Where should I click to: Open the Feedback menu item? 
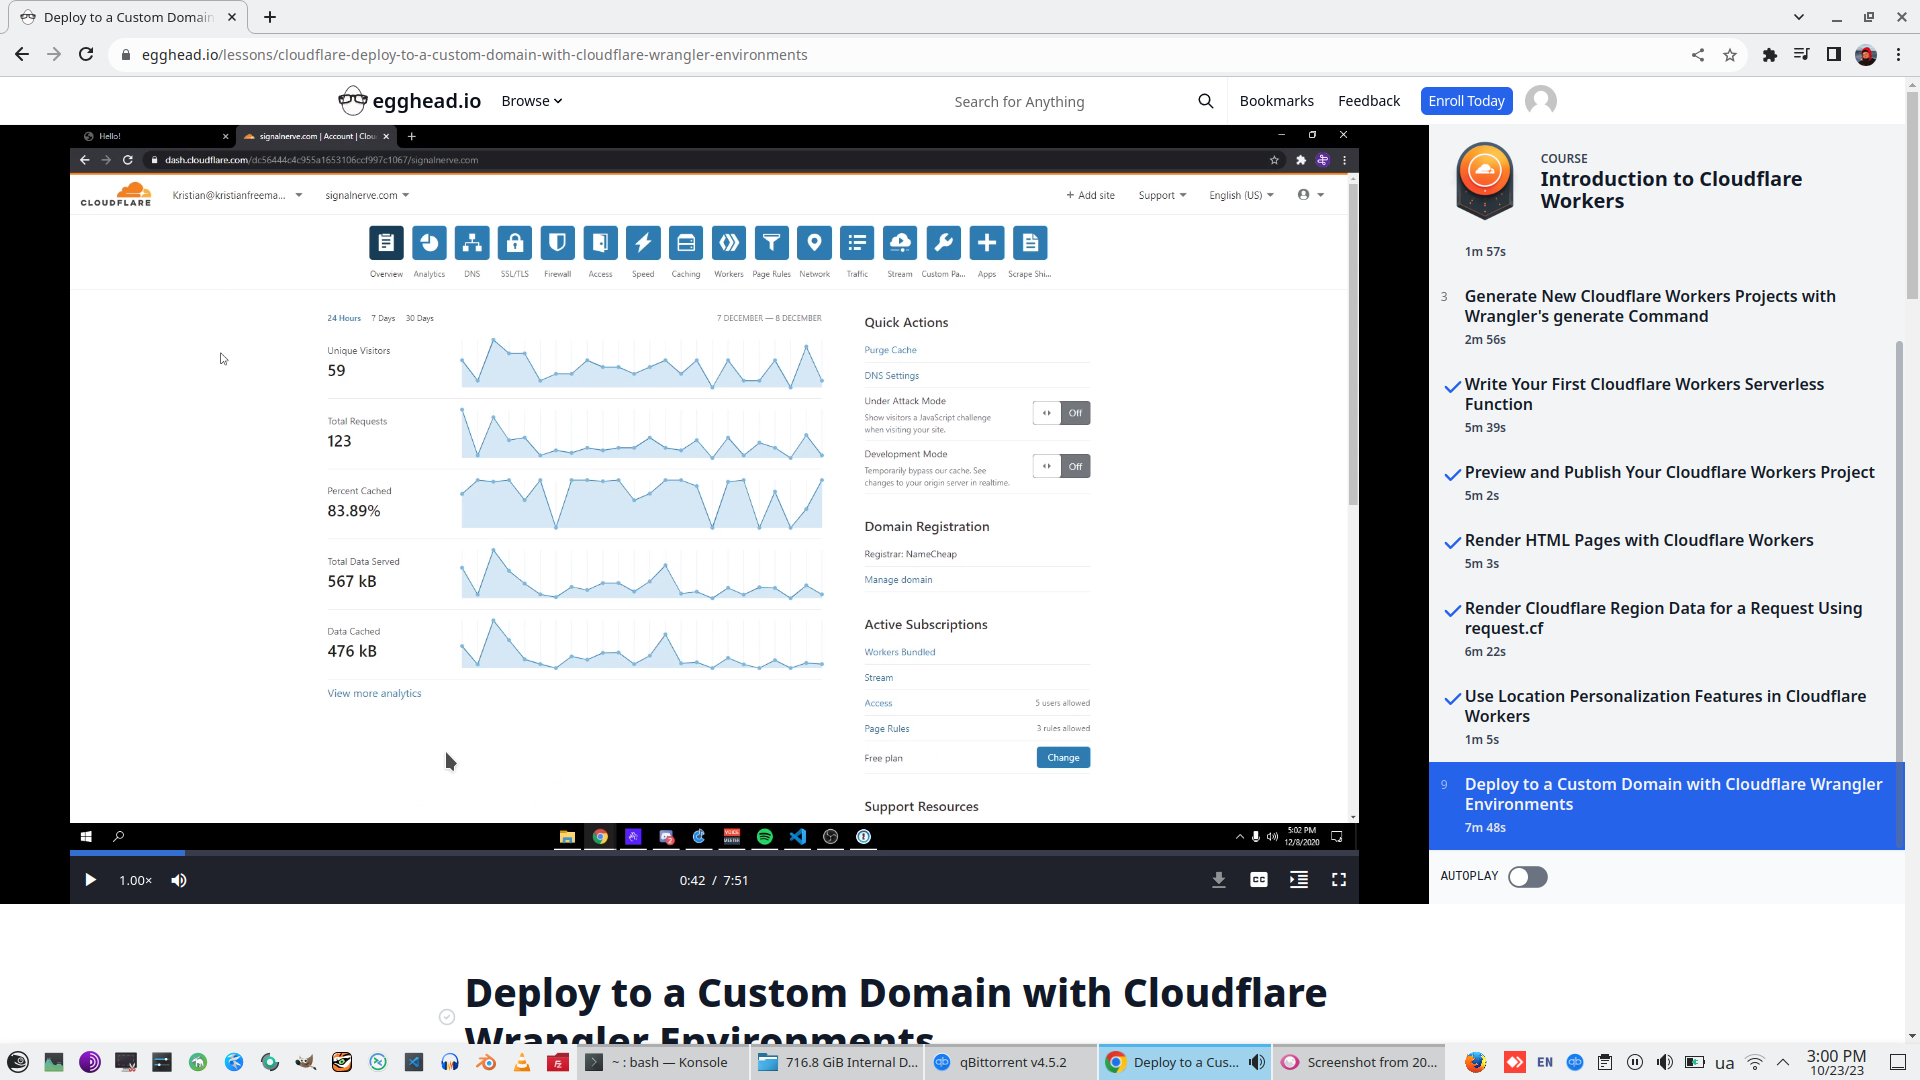pos(1368,101)
